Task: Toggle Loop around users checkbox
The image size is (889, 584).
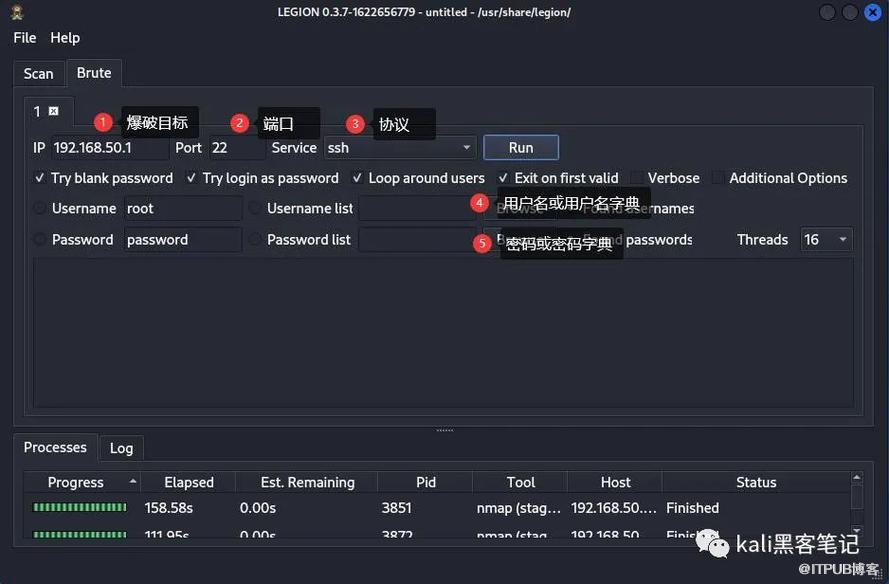Action: 357,178
